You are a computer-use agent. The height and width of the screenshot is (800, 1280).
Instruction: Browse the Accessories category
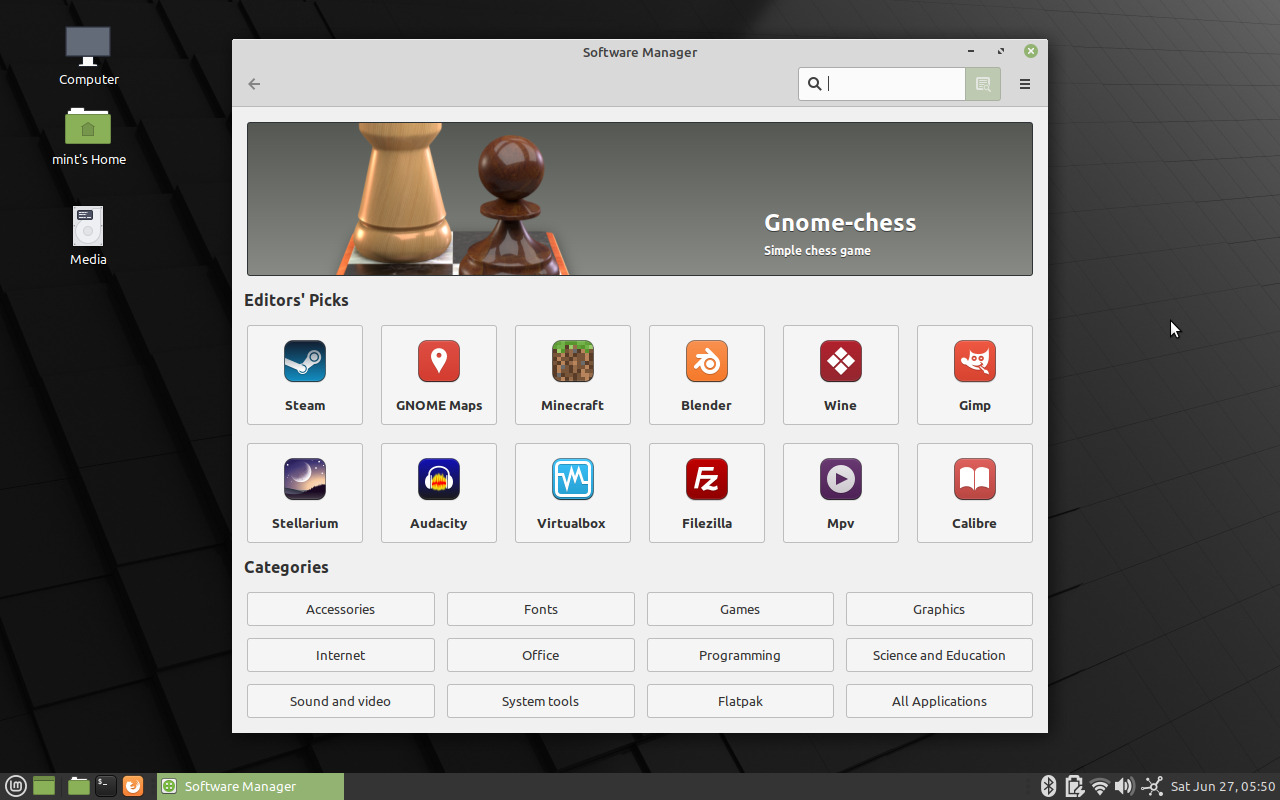pyautogui.click(x=341, y=609)
